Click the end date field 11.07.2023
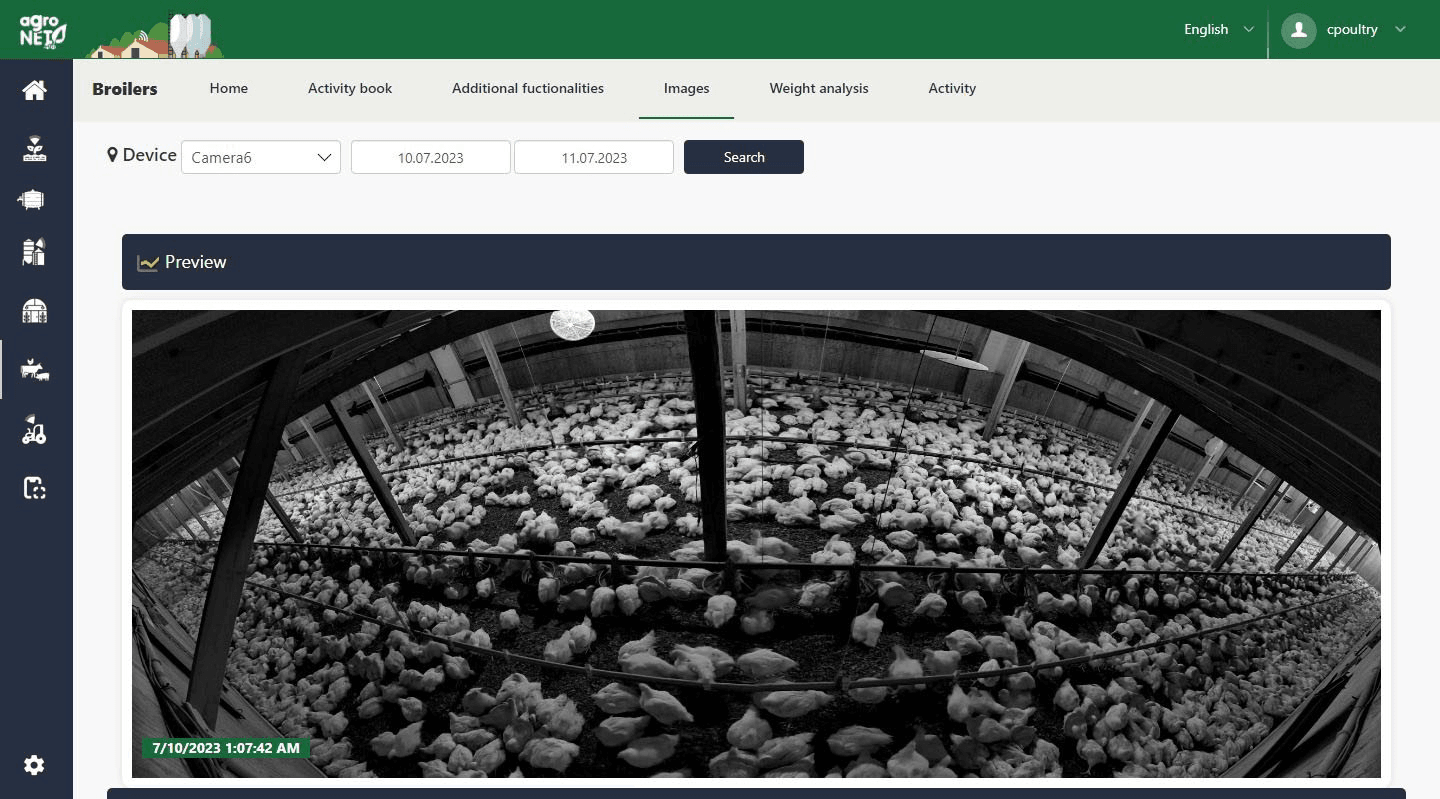The image size is (1440, 799). (x=594, y=157)
